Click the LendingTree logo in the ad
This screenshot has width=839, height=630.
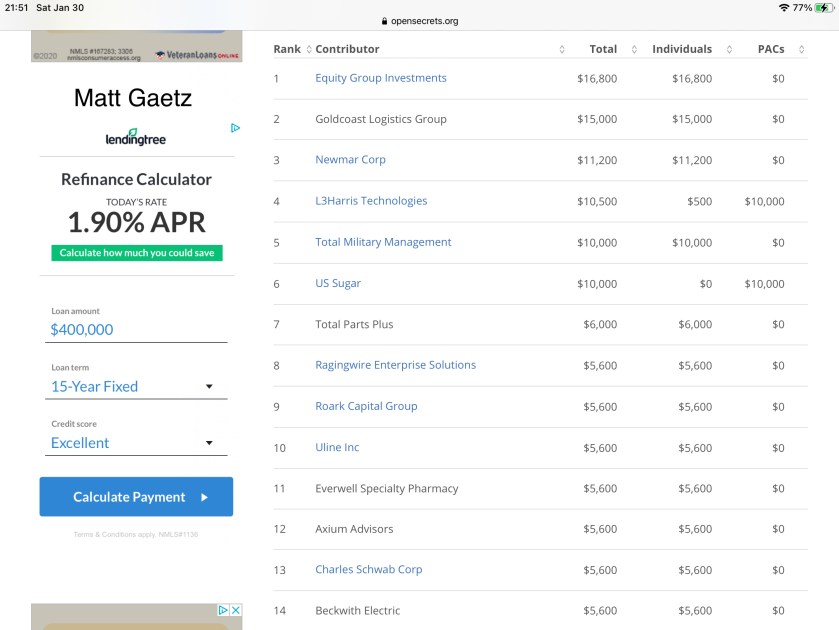click(136, 137)
